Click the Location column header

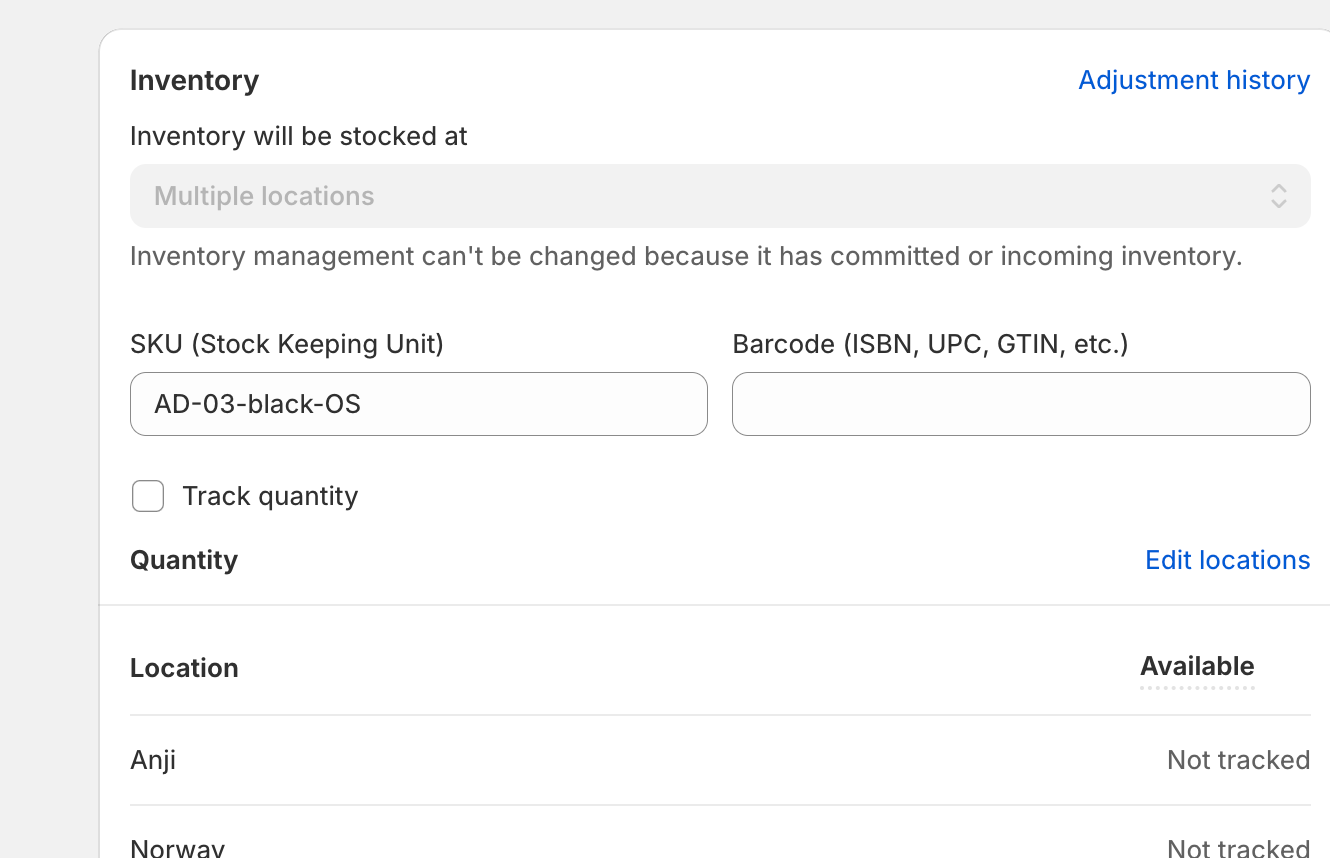pos(184,668)
